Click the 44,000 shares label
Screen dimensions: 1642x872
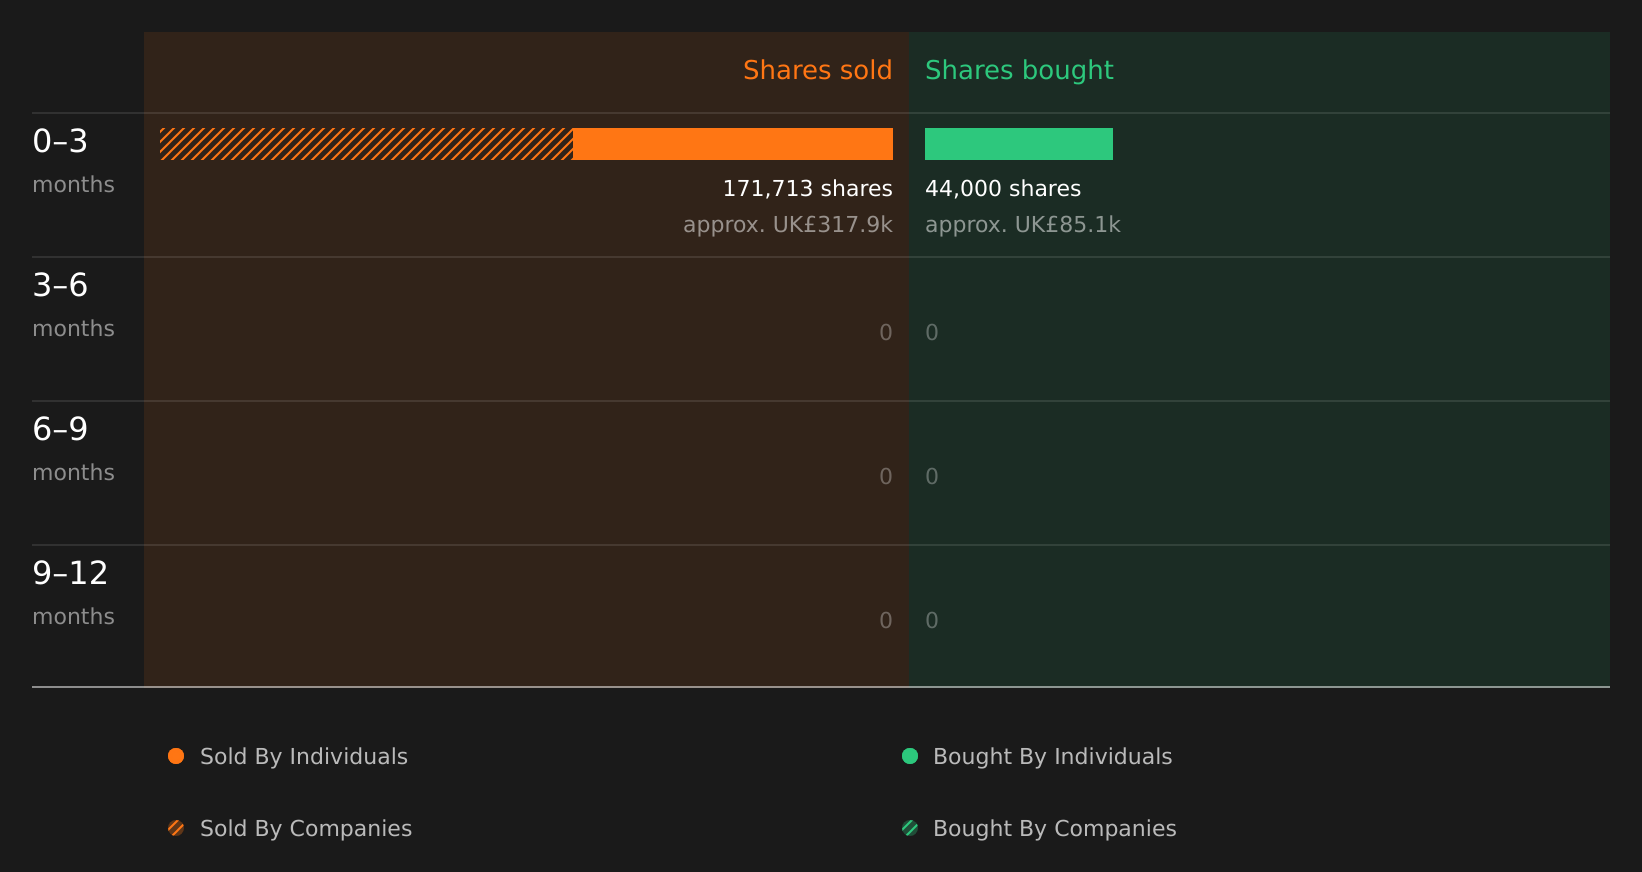pos(1003,188)
